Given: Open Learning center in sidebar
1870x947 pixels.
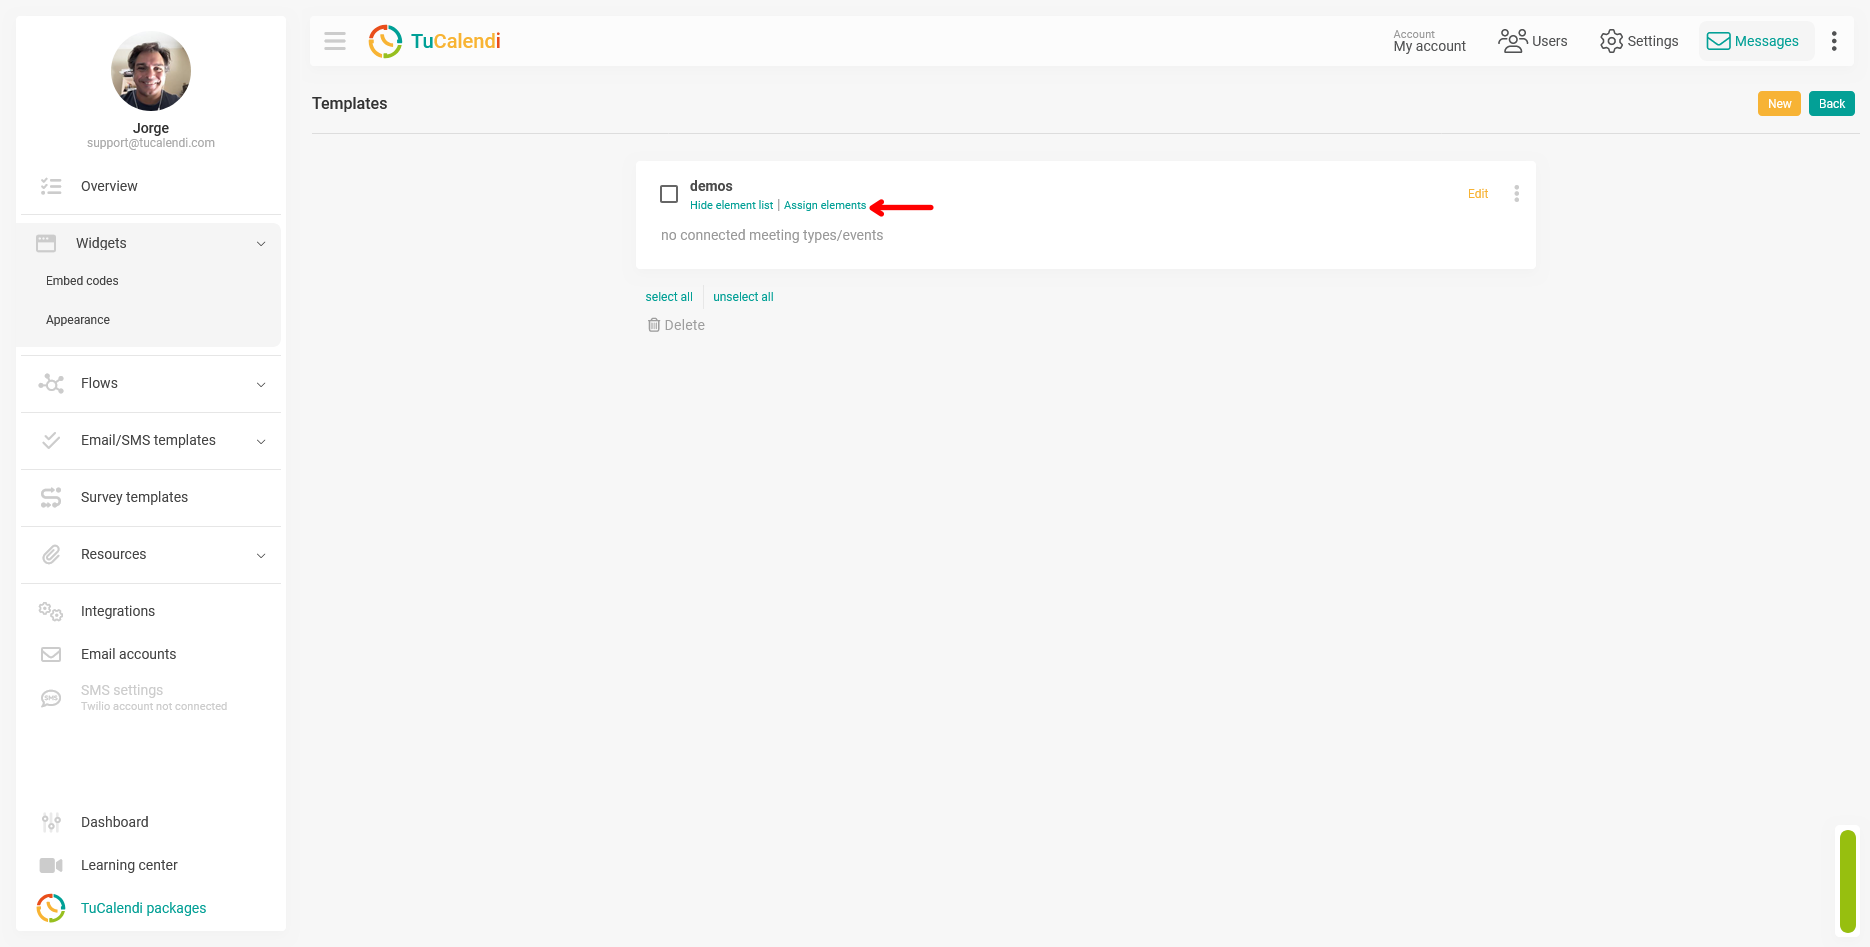Looking at the screenshot, I should point(129,865).
